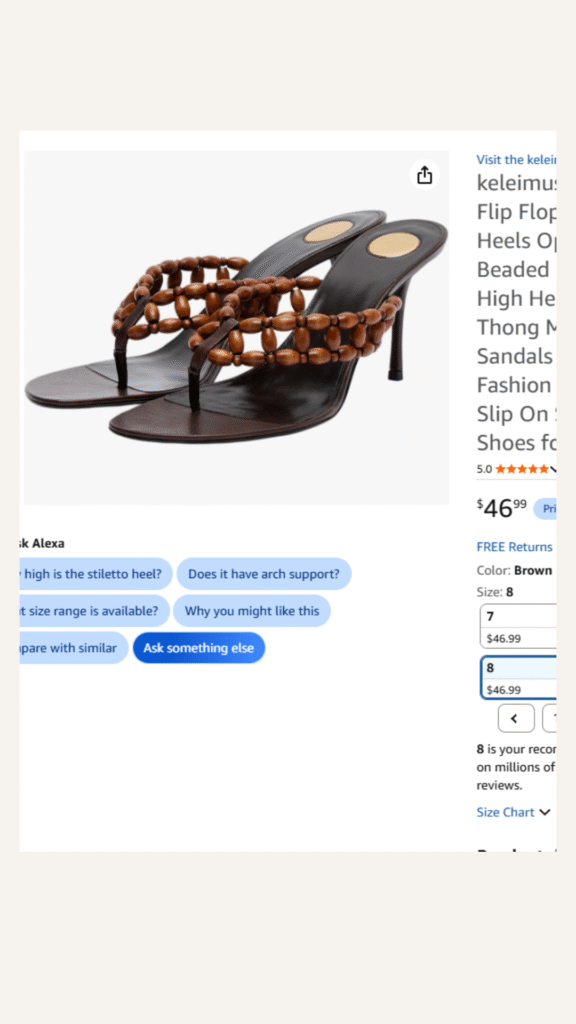Click the product title text
This screenshot has width=576, height=1024.
pos(517,313)
